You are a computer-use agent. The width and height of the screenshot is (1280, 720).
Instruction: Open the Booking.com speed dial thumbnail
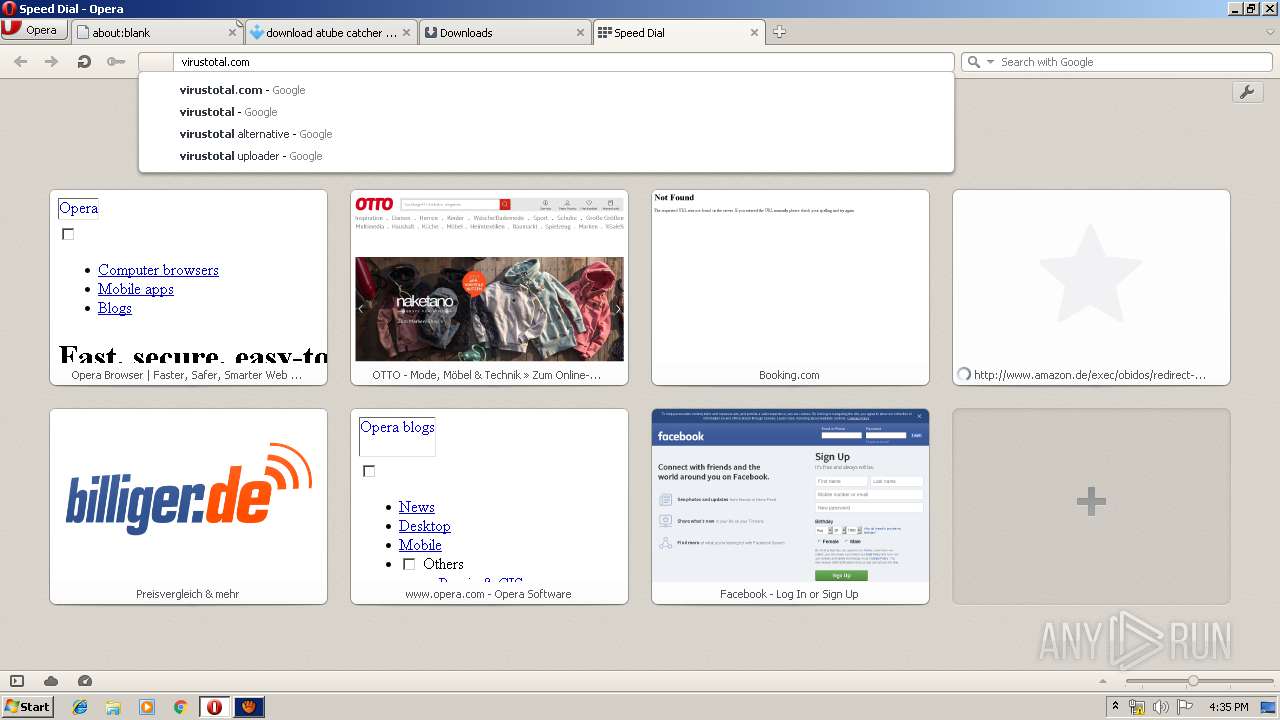(x=790, y=287)
